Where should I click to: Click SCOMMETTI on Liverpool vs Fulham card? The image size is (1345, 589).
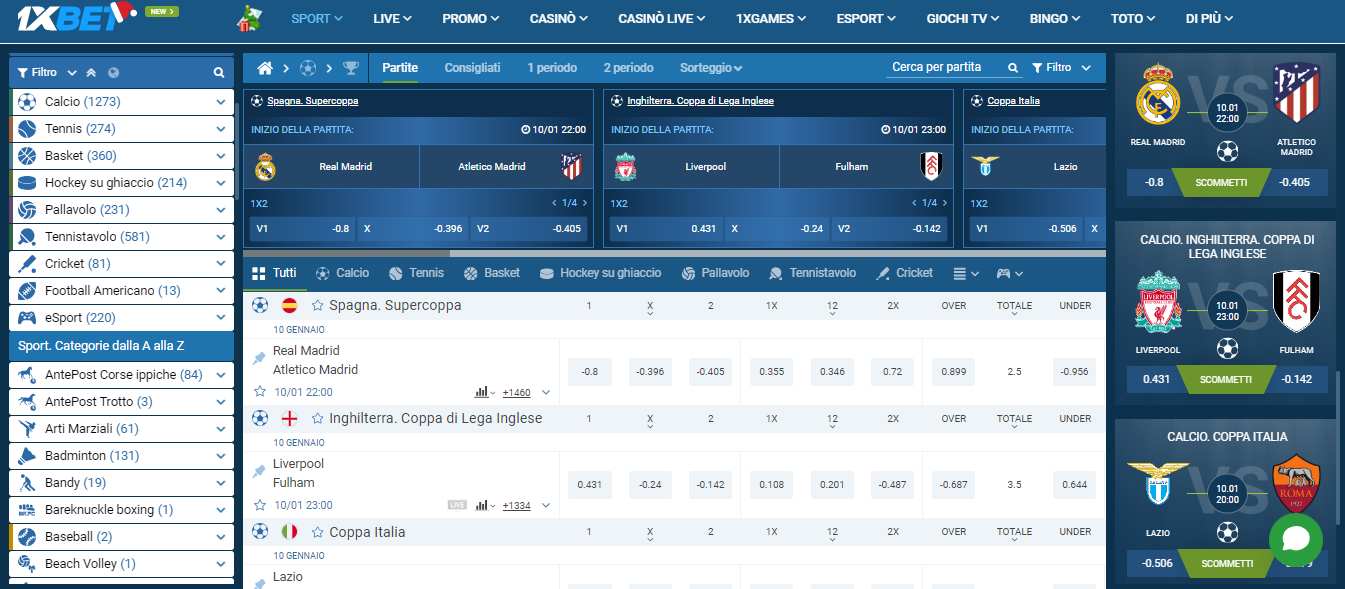1226,379
